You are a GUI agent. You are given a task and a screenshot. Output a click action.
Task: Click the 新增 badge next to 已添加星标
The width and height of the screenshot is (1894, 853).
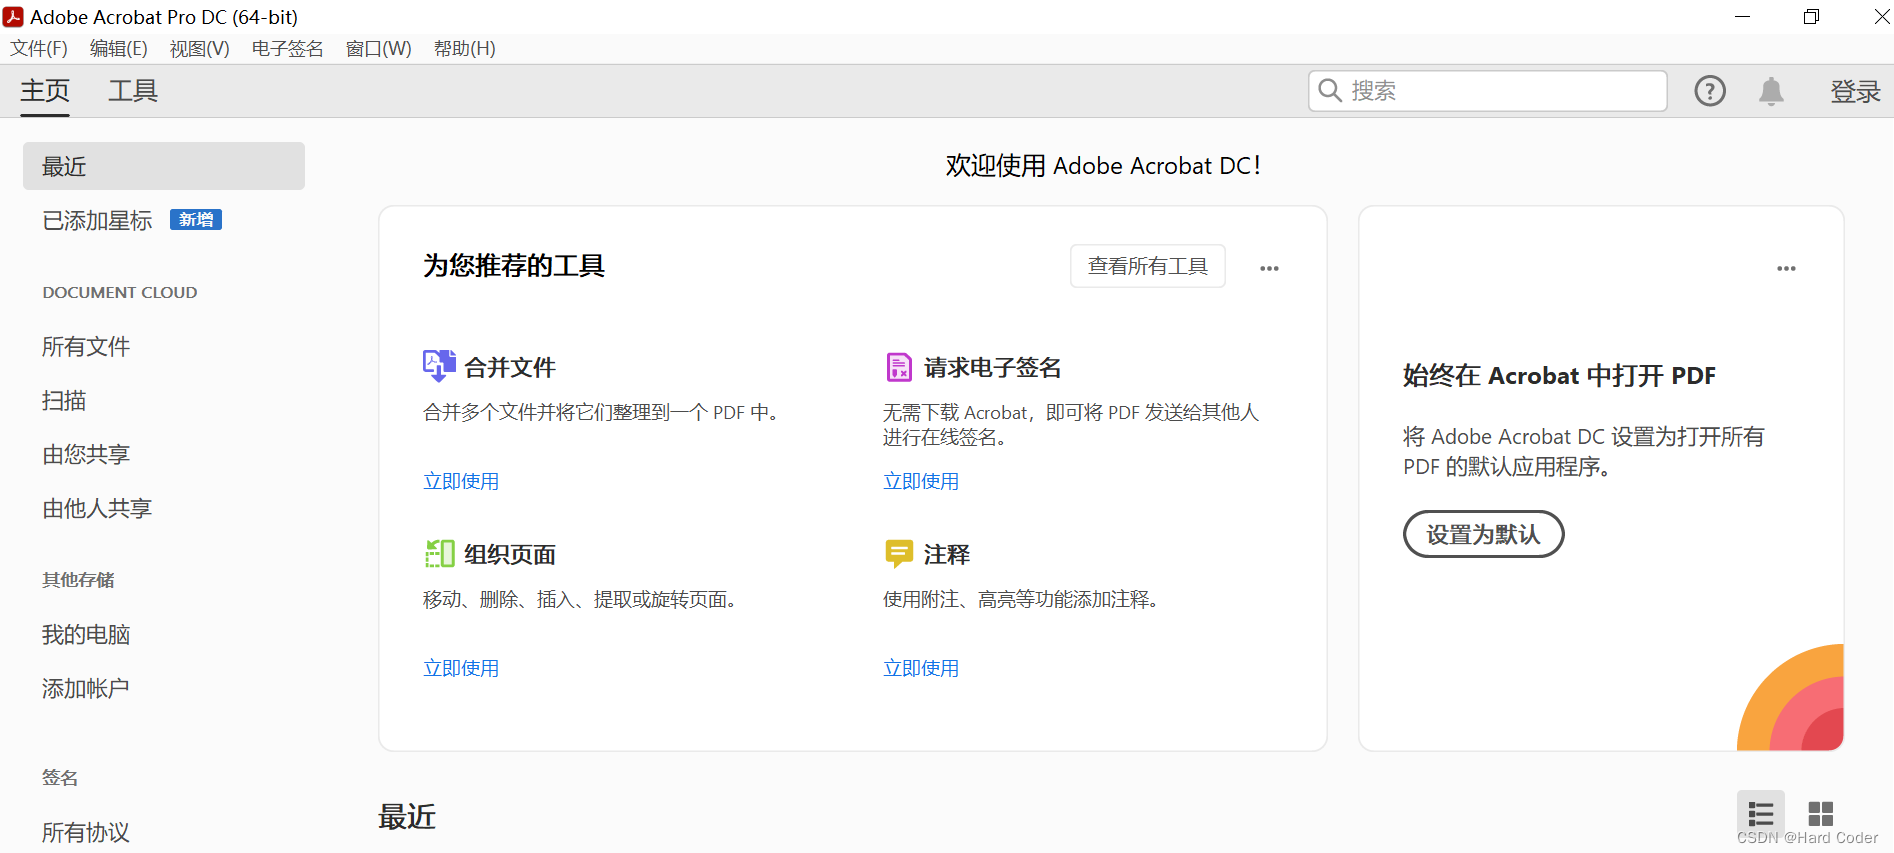pyautogui.click(x=196, y=220)
